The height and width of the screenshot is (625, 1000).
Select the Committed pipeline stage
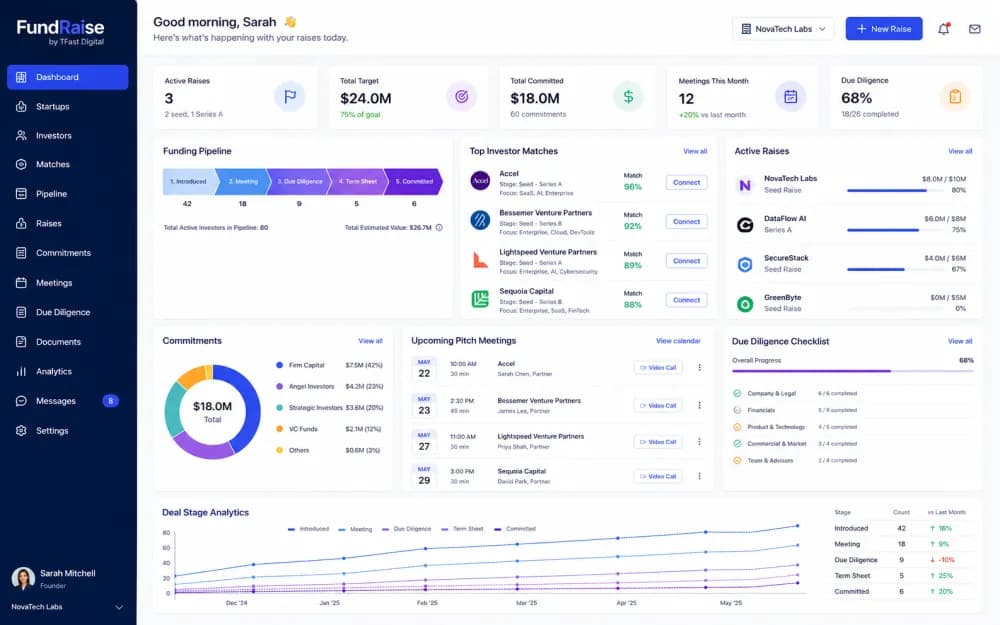pyautogui.click(x=414, y=182)
